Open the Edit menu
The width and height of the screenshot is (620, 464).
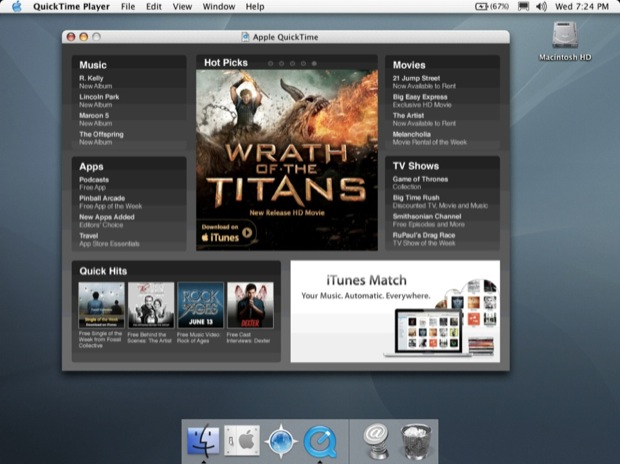coord(154,6)
